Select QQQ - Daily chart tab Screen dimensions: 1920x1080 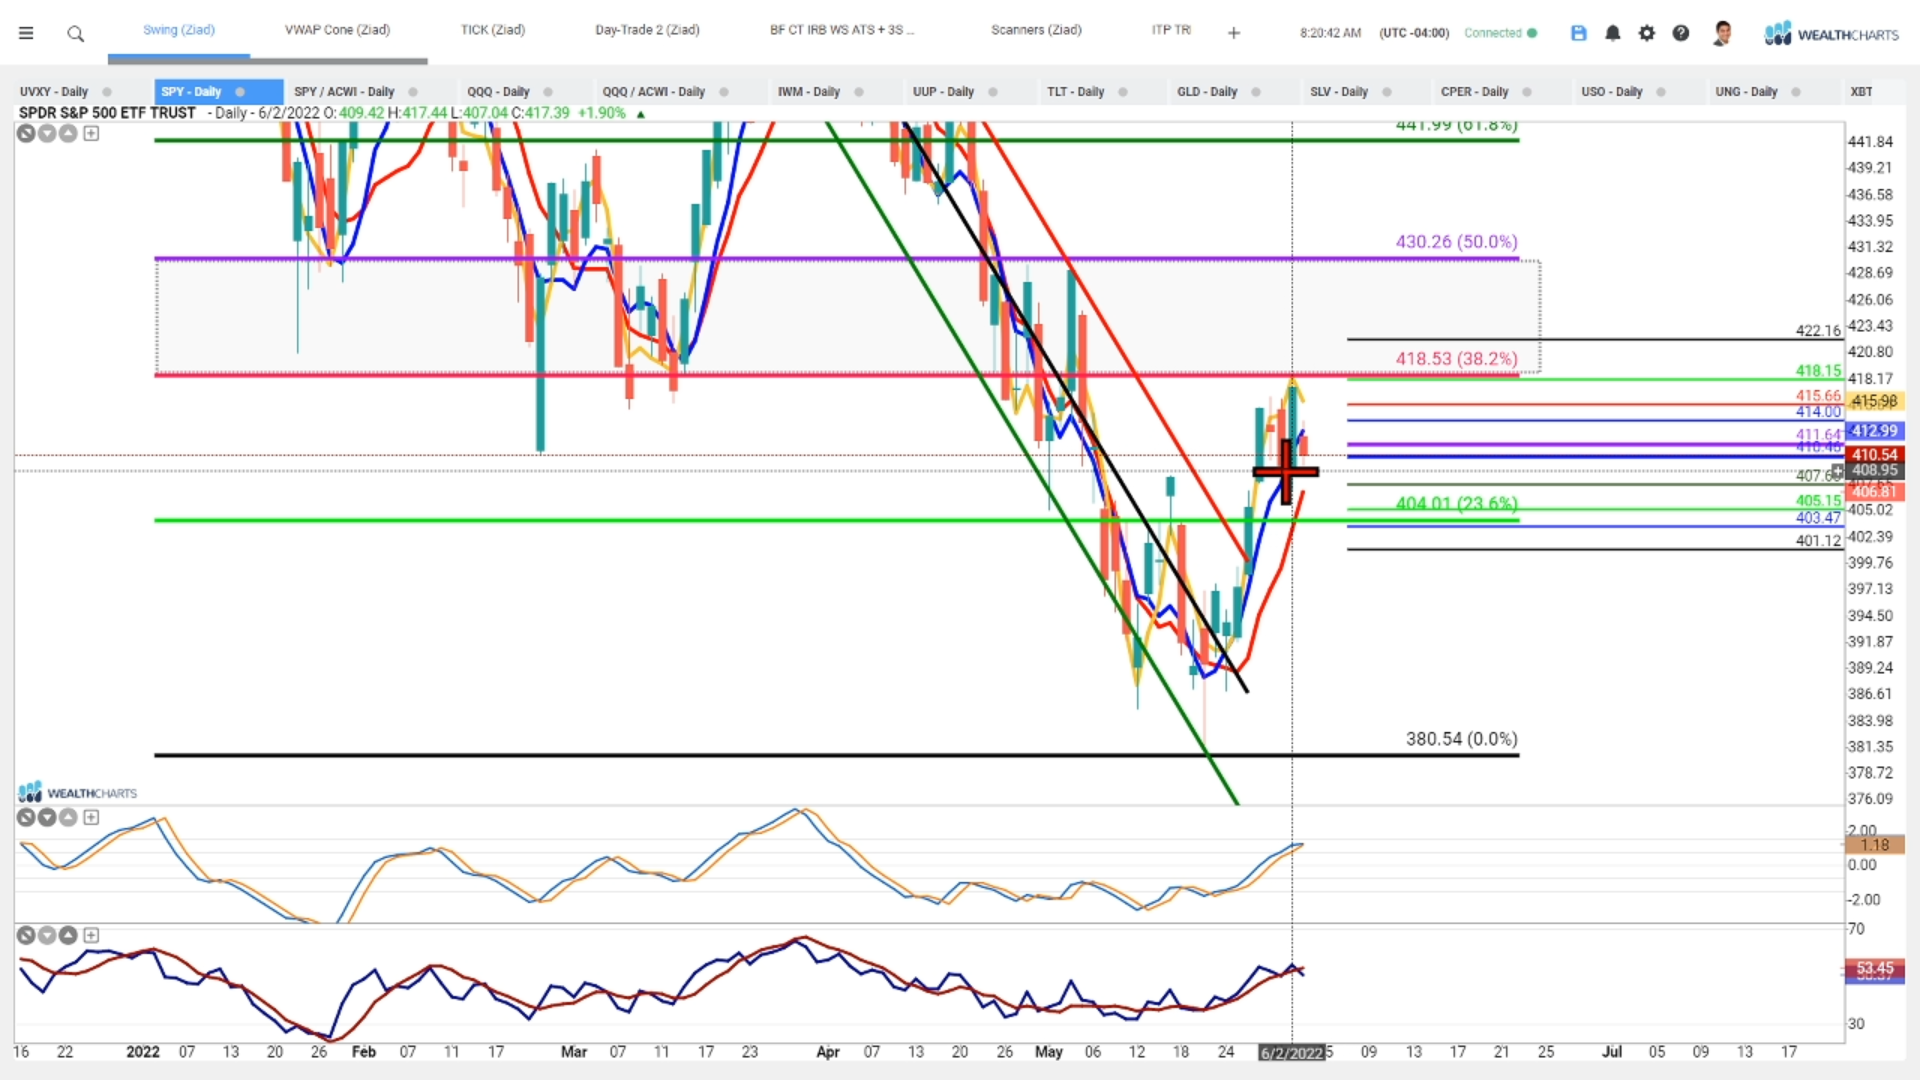pyautogui.click(x=498, y=92)
